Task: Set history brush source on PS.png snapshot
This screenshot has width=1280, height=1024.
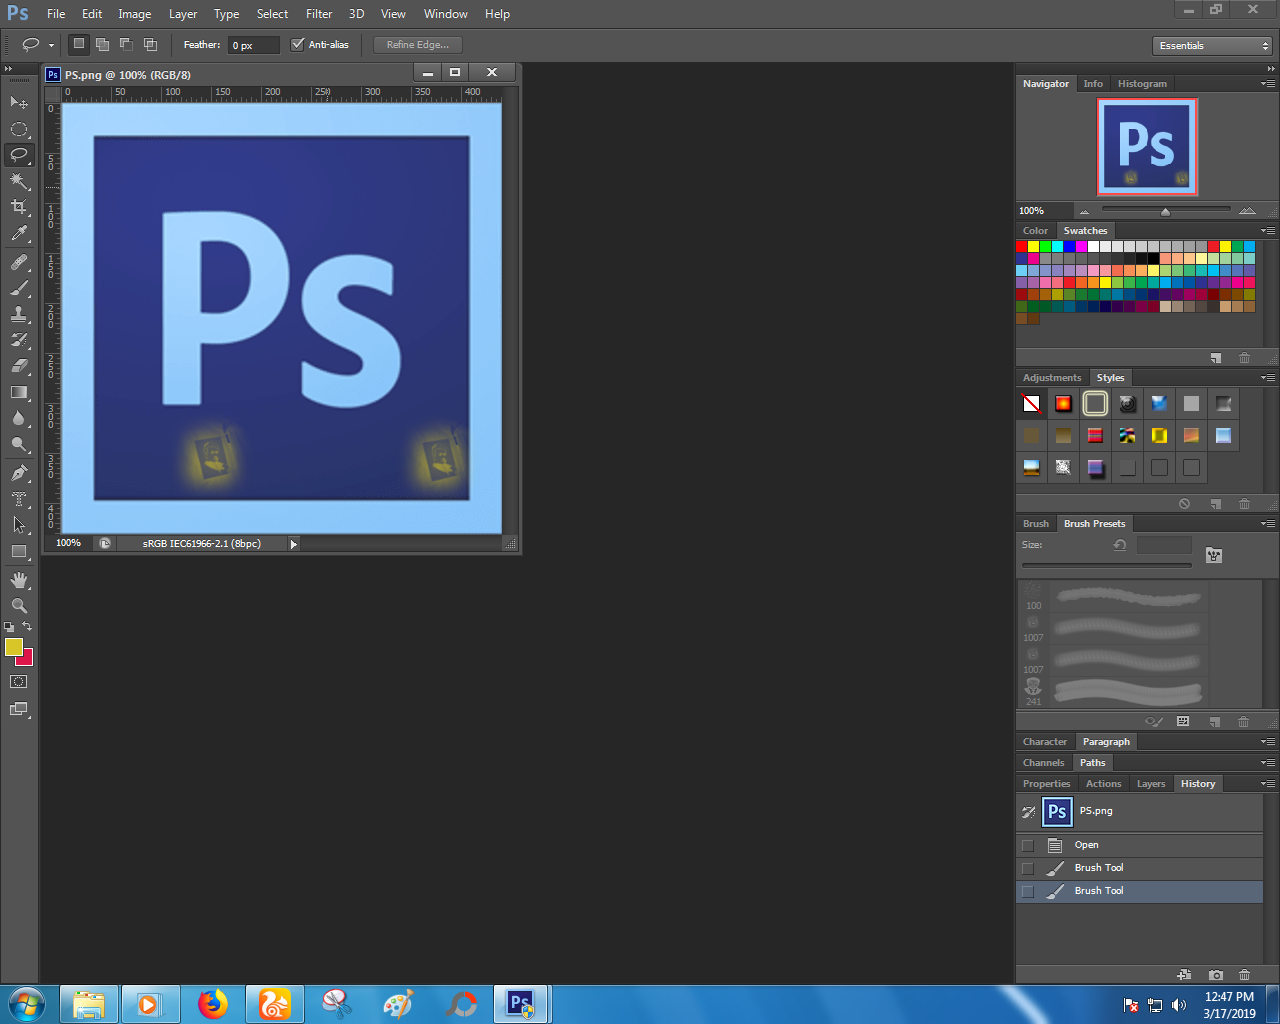Action: 1028,812
